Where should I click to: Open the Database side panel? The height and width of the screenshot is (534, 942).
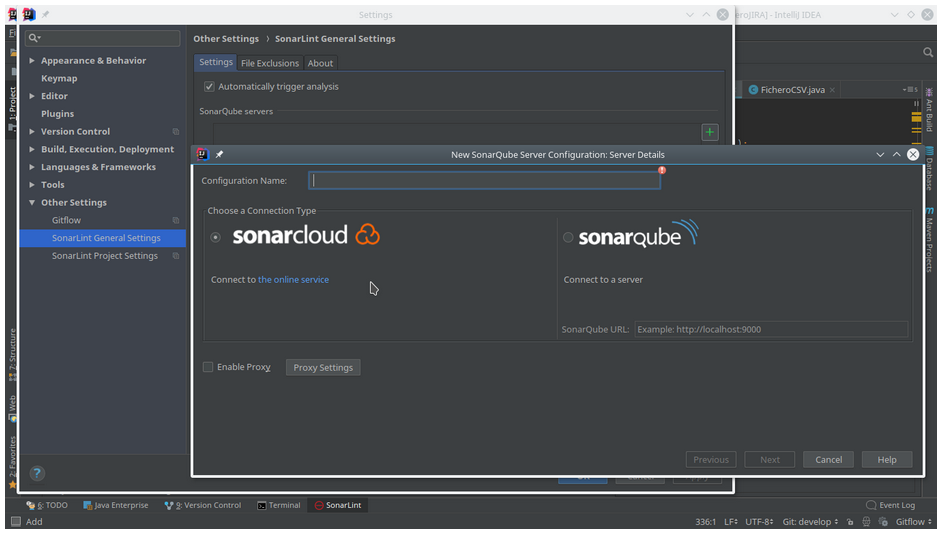[x=929, y=169]
